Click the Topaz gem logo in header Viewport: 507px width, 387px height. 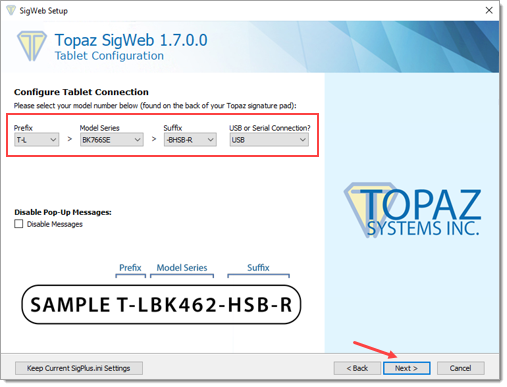[32, 46]
